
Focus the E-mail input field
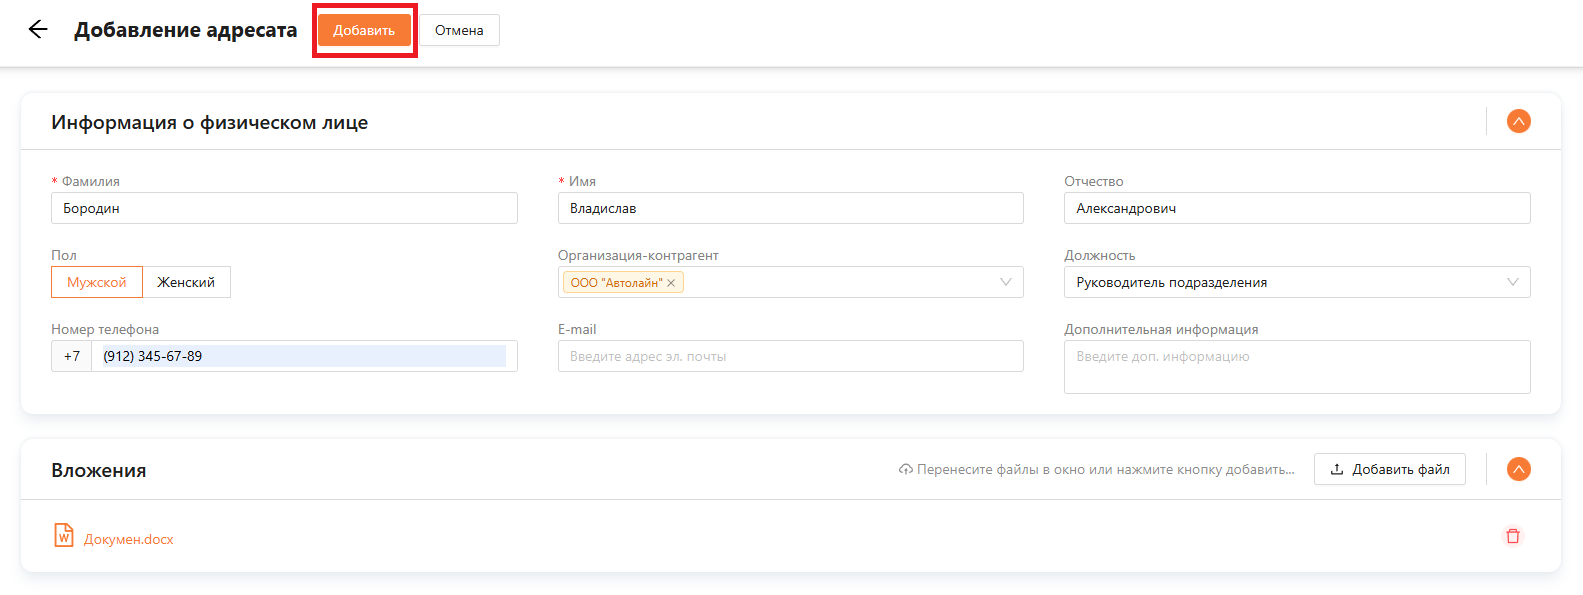790,356
